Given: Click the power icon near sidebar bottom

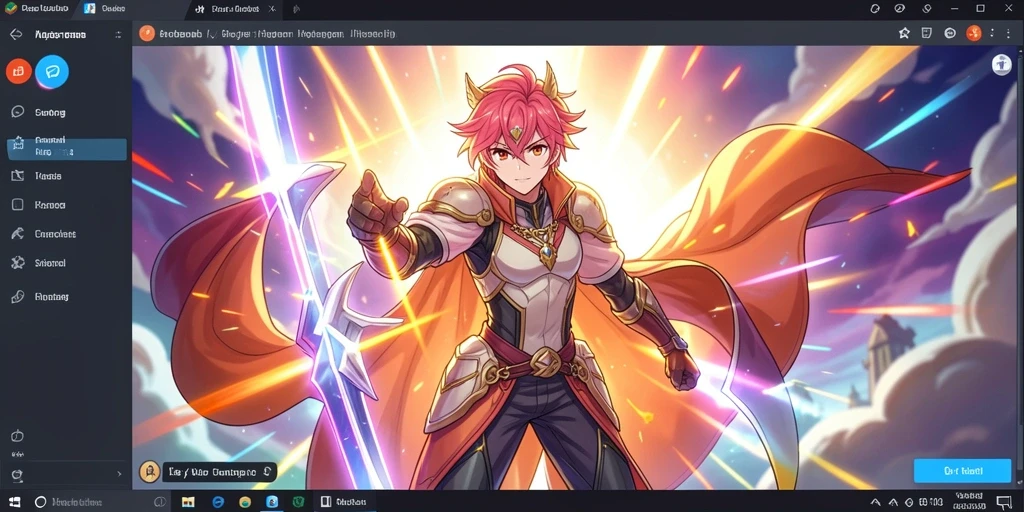Looking at the screenshot, I should (18, 436).
